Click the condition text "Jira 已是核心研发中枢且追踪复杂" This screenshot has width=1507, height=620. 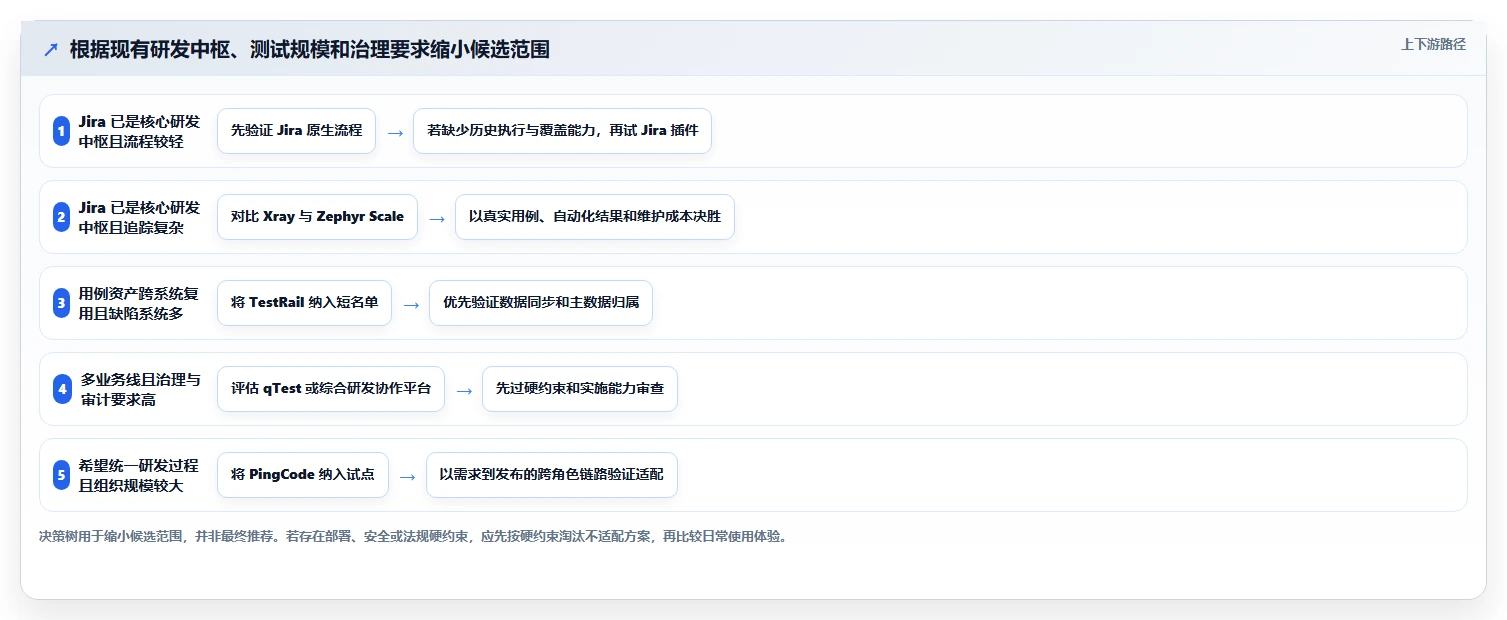pyautogui.click(x=139, y=217)
